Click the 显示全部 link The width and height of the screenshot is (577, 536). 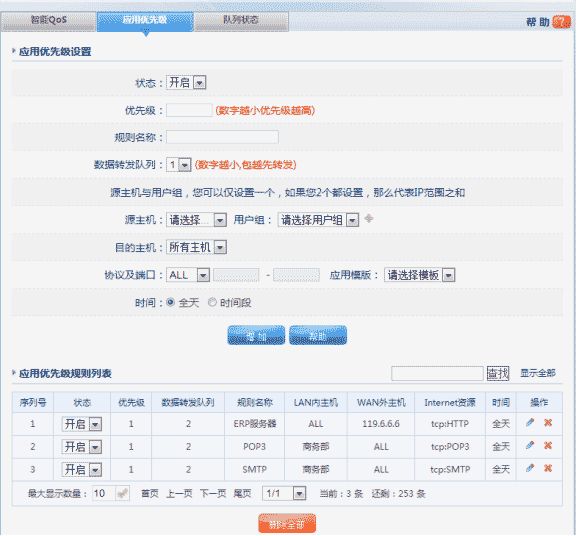(x=538, y=373)
